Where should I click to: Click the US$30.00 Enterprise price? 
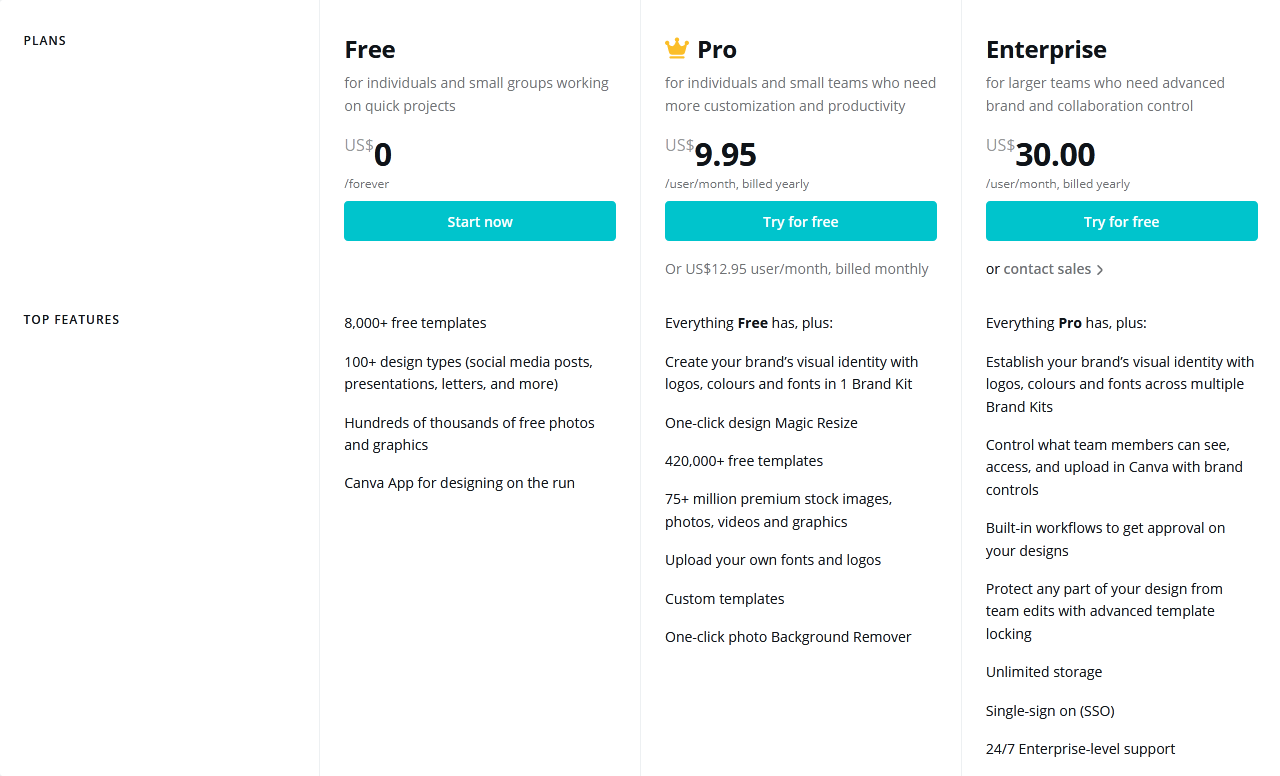tap(1041, 153)
